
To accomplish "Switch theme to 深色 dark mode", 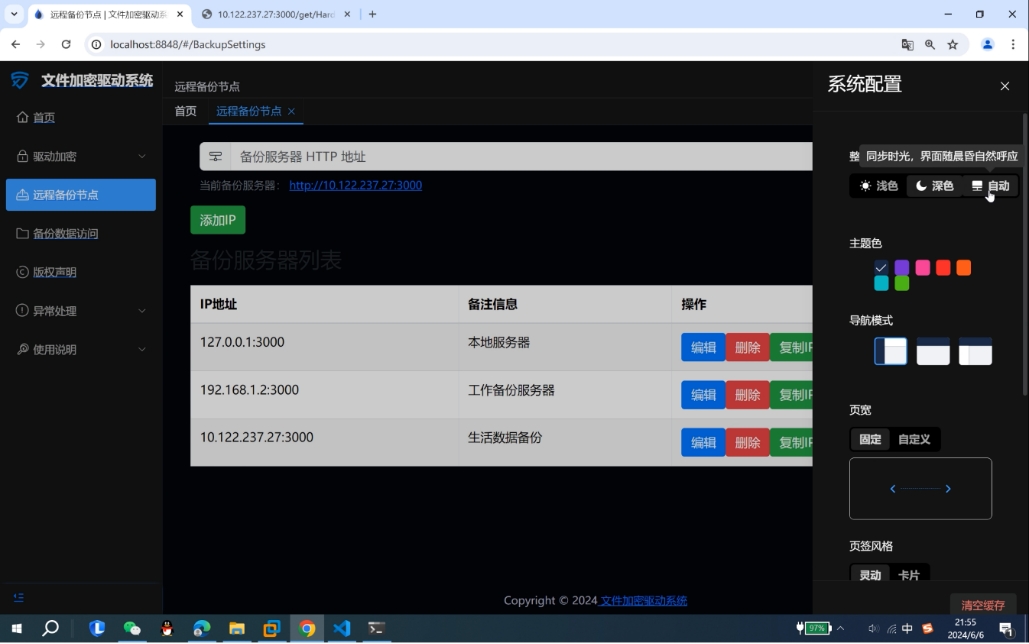I will (934, 186).
